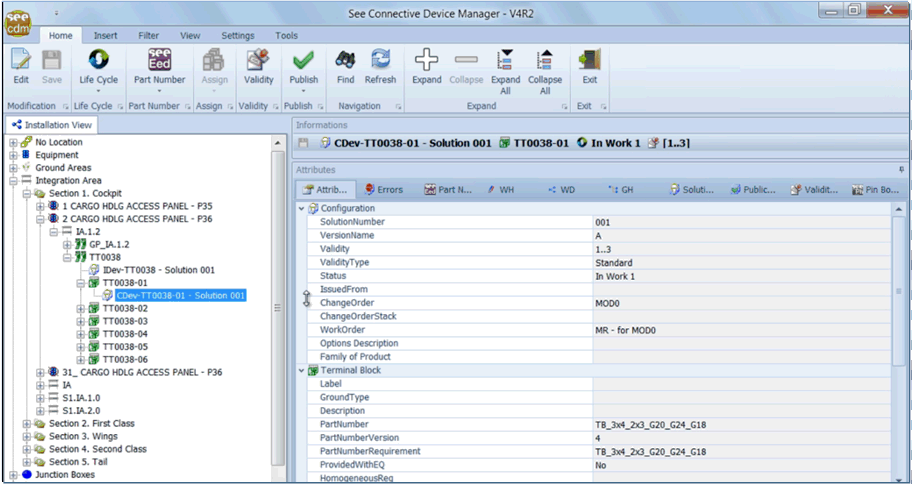Click the Publish green checkmark
The width and height of the screenshot is (912, 484).
(304, 60)
